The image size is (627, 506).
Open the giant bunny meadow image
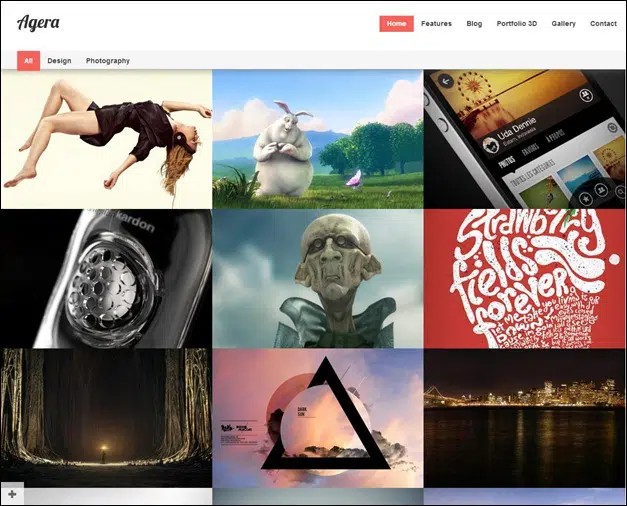pyautogui.click(x=317, y=139)
